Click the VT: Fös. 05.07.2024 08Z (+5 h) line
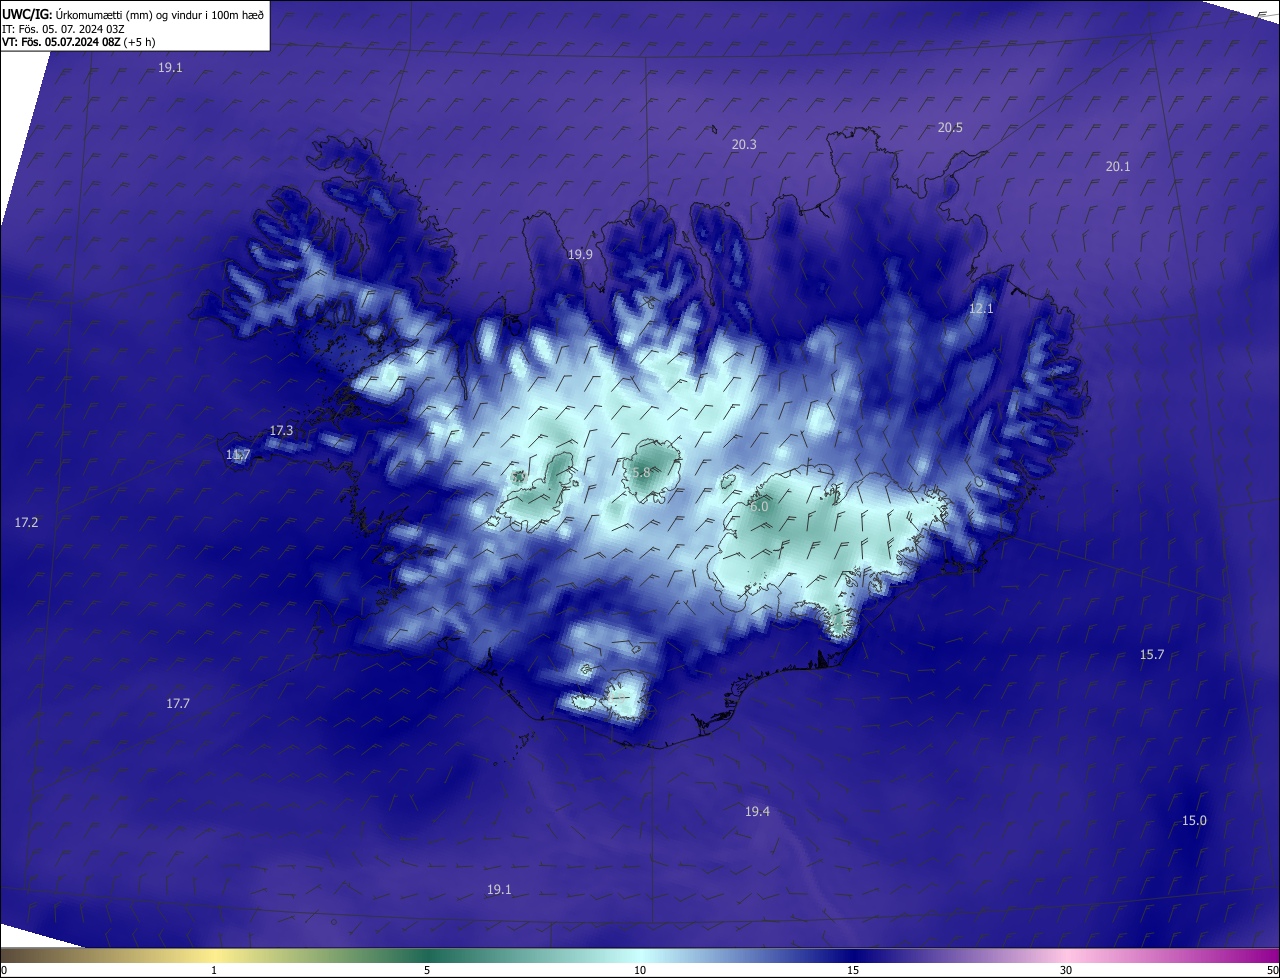The height and width of the screenshot is (978, 1280). coord(78,42)
